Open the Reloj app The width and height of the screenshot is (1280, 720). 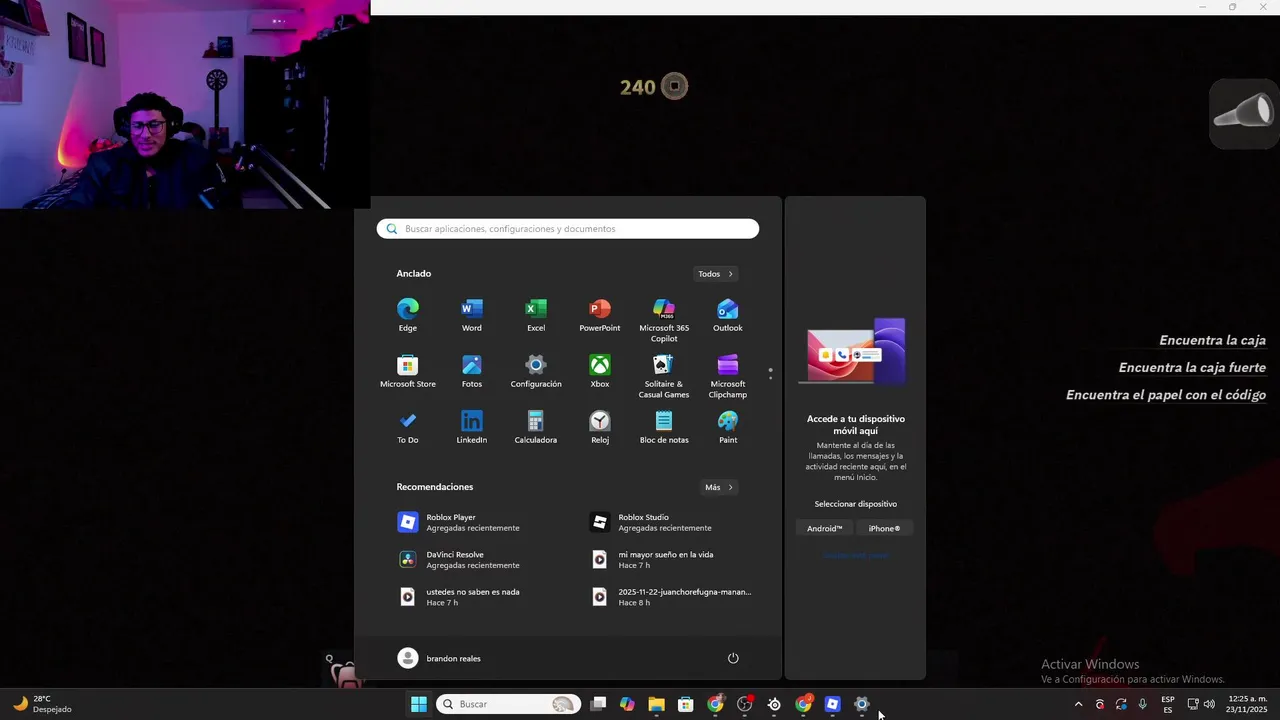tap(600, 427)
